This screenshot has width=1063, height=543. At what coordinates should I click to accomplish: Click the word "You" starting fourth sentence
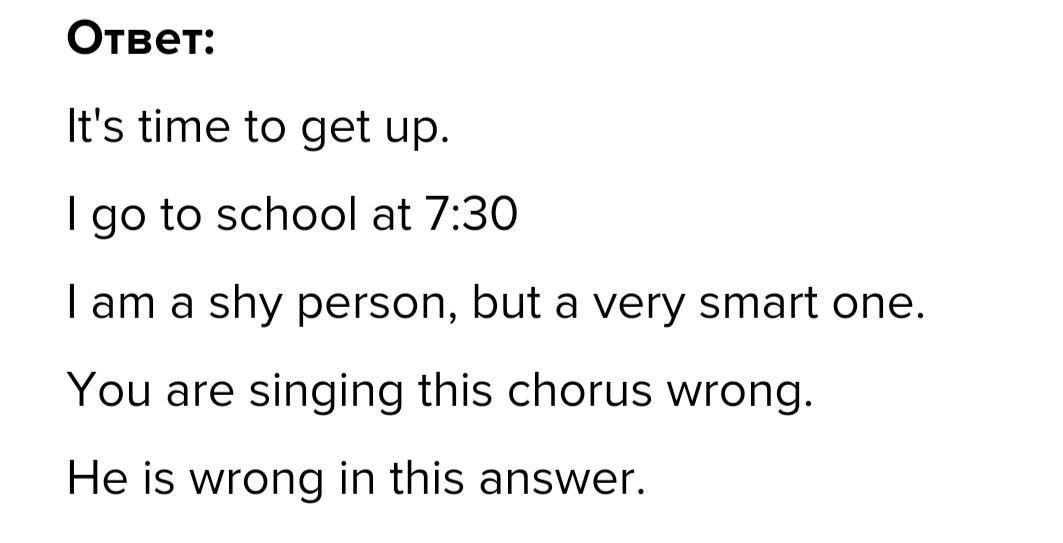pos(108,391)
